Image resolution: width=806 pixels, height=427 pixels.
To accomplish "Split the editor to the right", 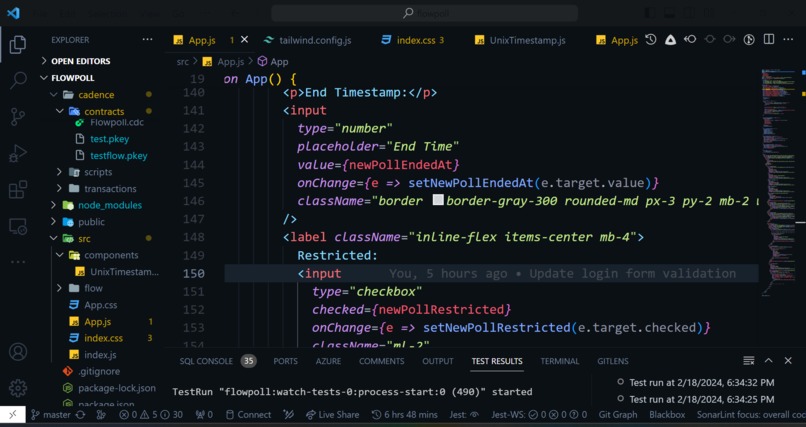I will 769,40.
